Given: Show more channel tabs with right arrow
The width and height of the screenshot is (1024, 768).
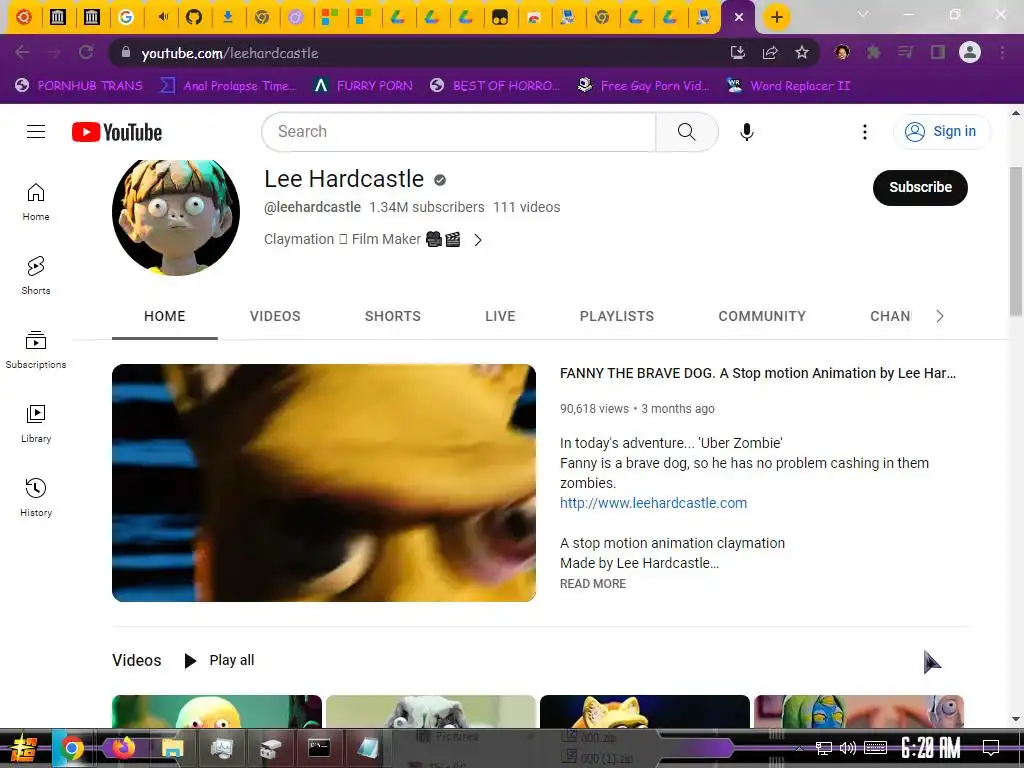Looking at the screenshot, I should tap(940, 316).
